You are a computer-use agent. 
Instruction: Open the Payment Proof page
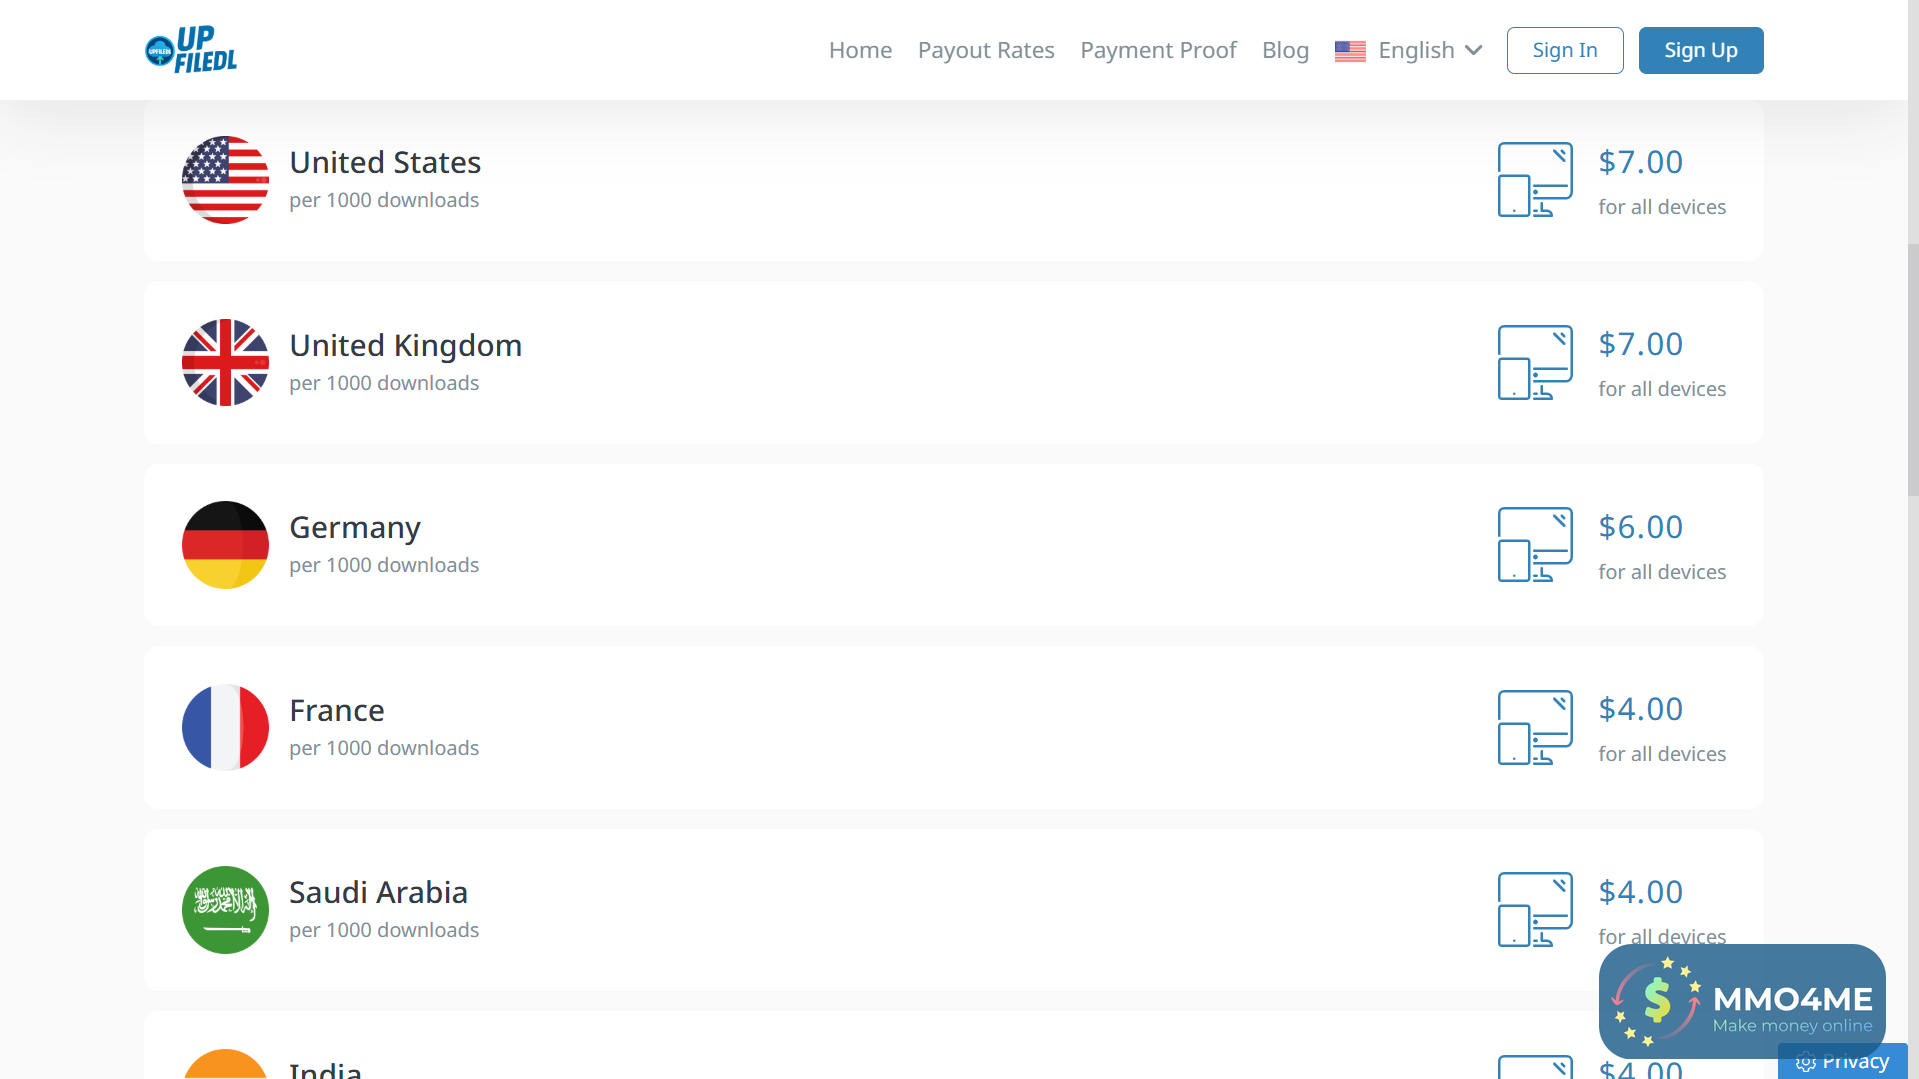pos(1158,50)
